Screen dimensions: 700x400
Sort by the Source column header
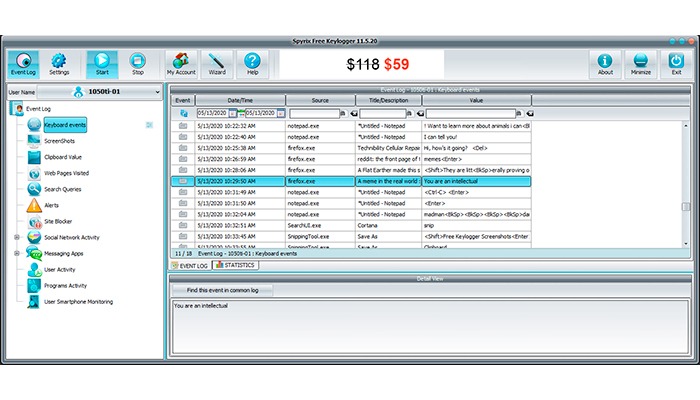coord(320,100)
